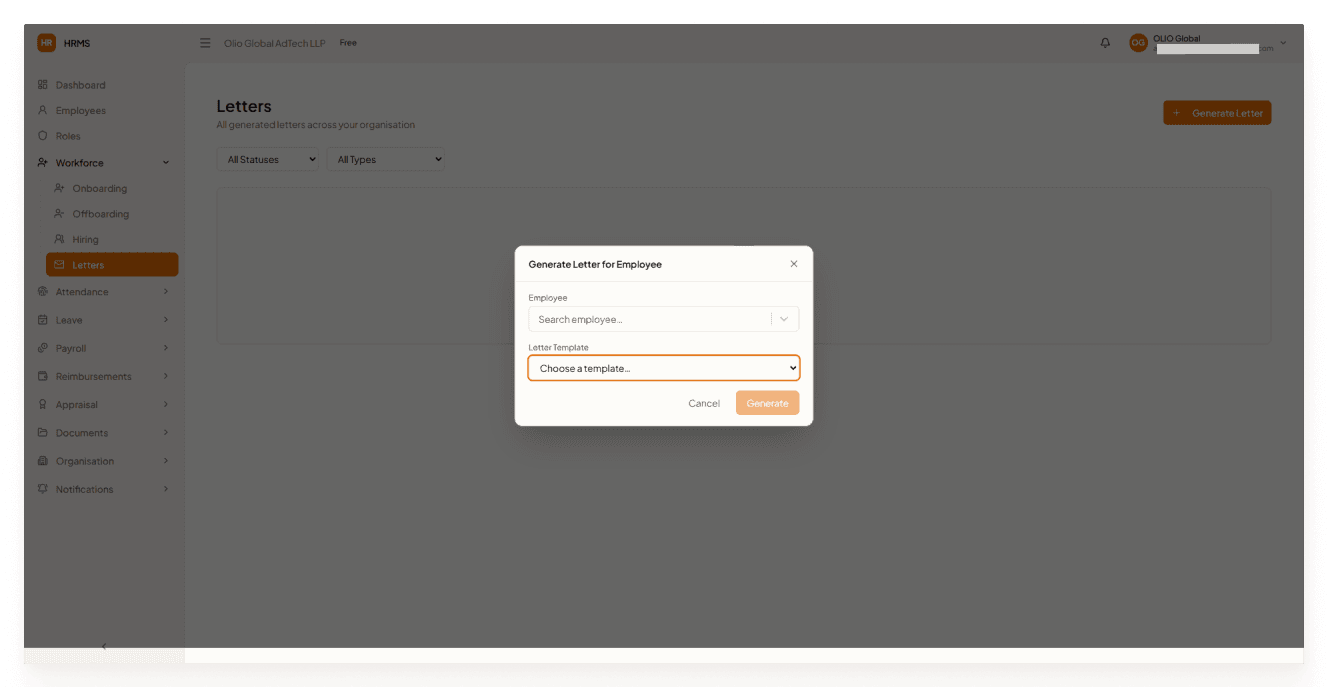
Task: Open the All Types filter
Action: point(385,159)
